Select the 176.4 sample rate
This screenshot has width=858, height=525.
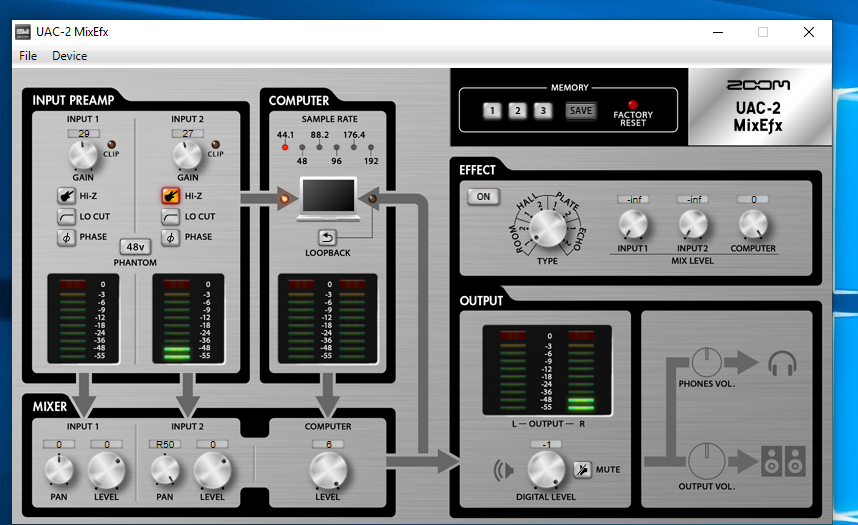pyautogui.click(x=354, y=147)
